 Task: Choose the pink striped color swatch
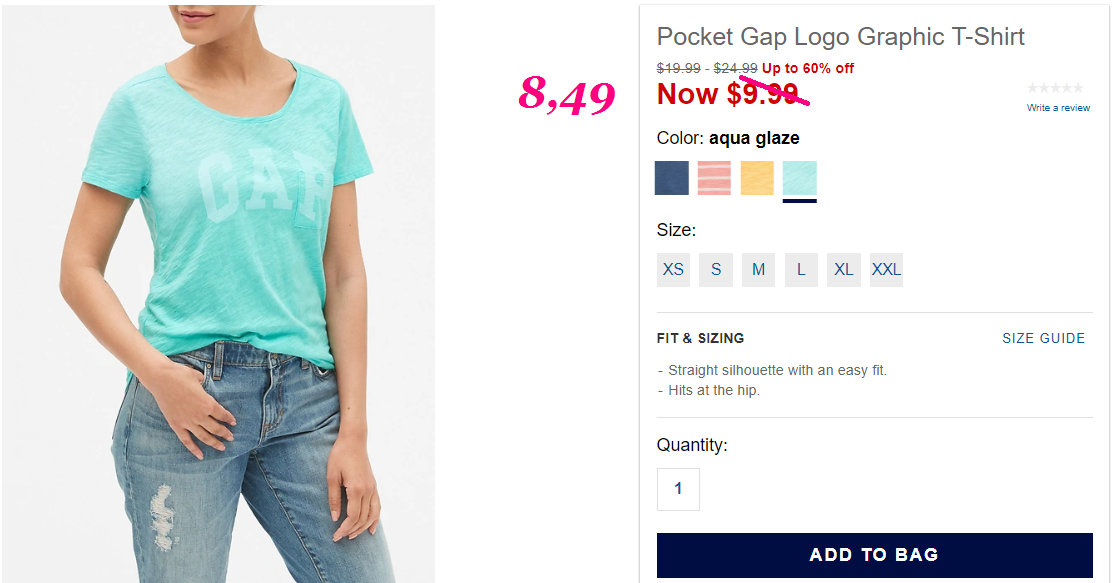click(x=714, y=178)
